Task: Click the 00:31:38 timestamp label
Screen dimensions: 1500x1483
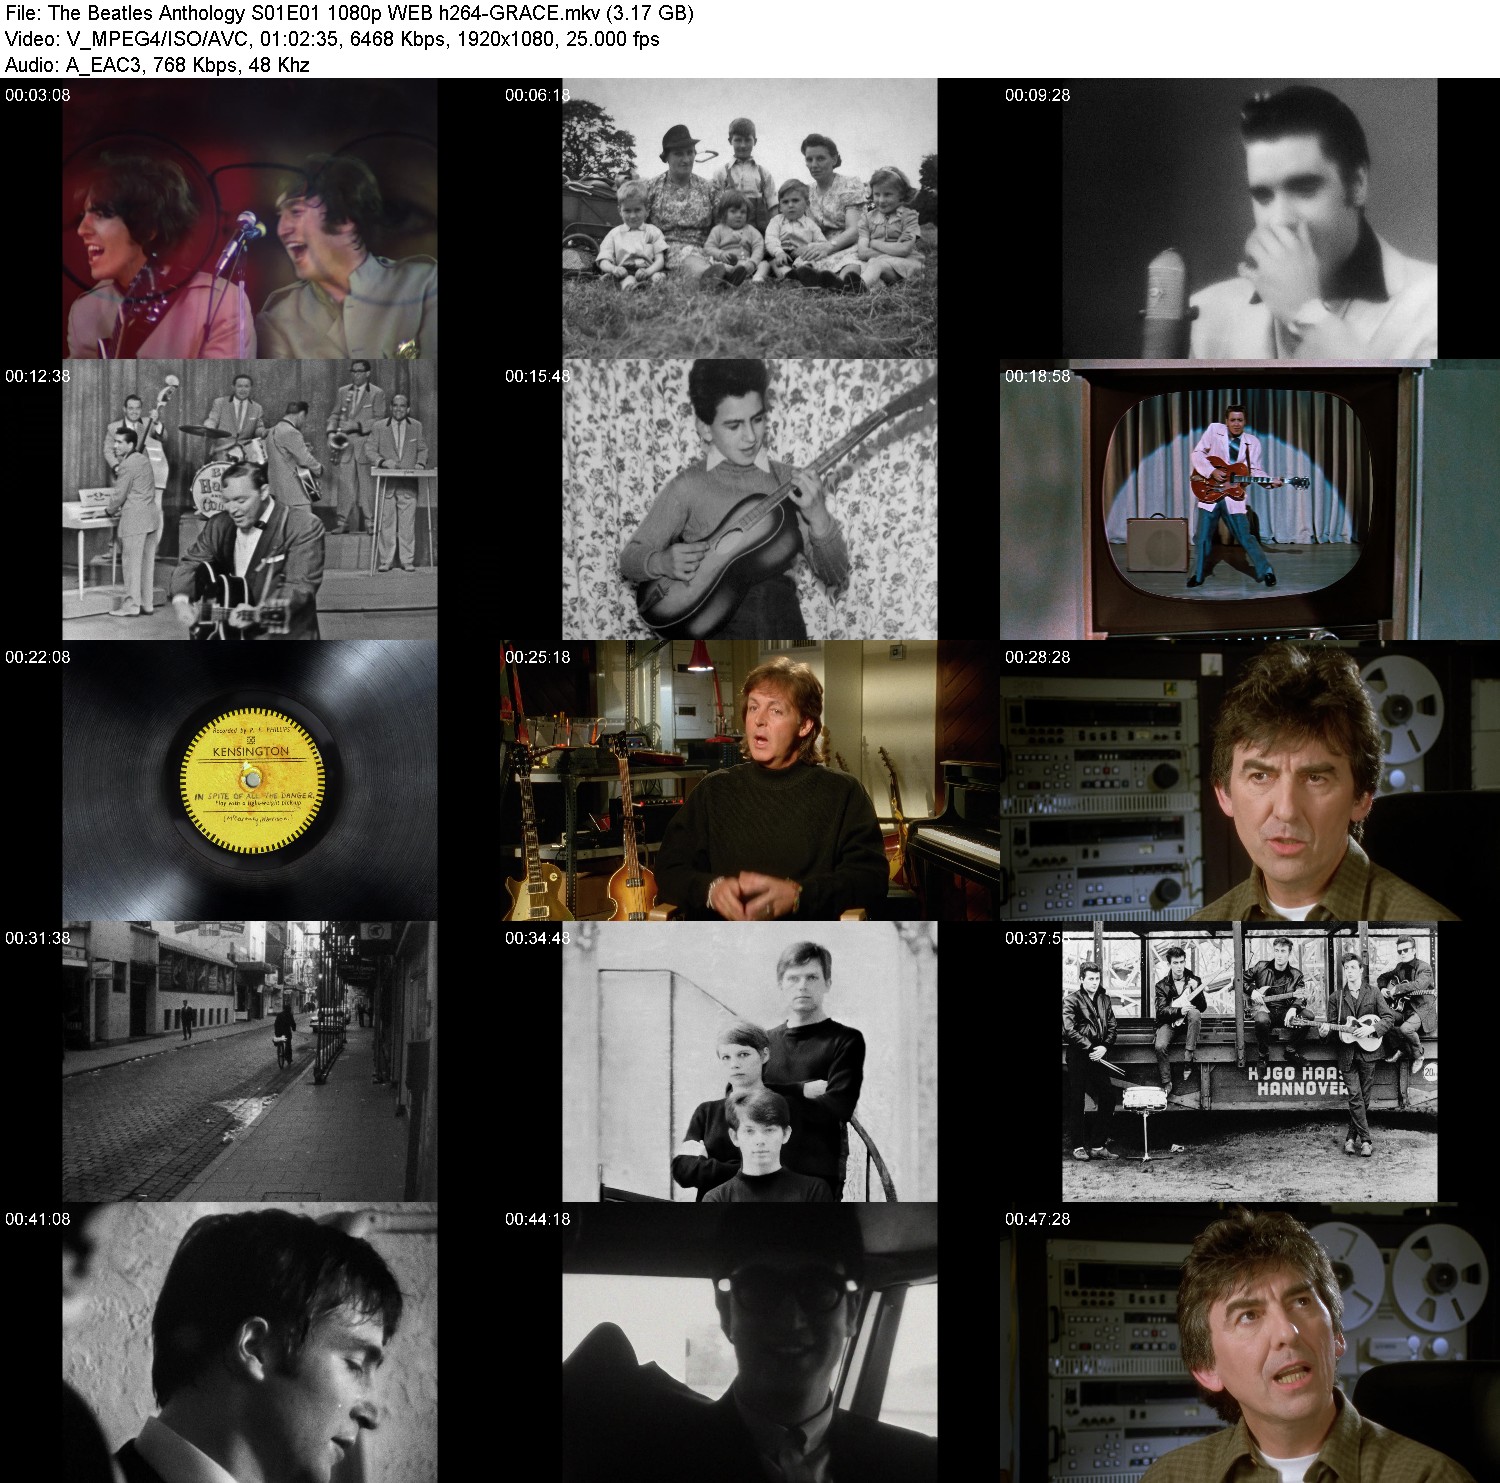Action: click(37, 938)
